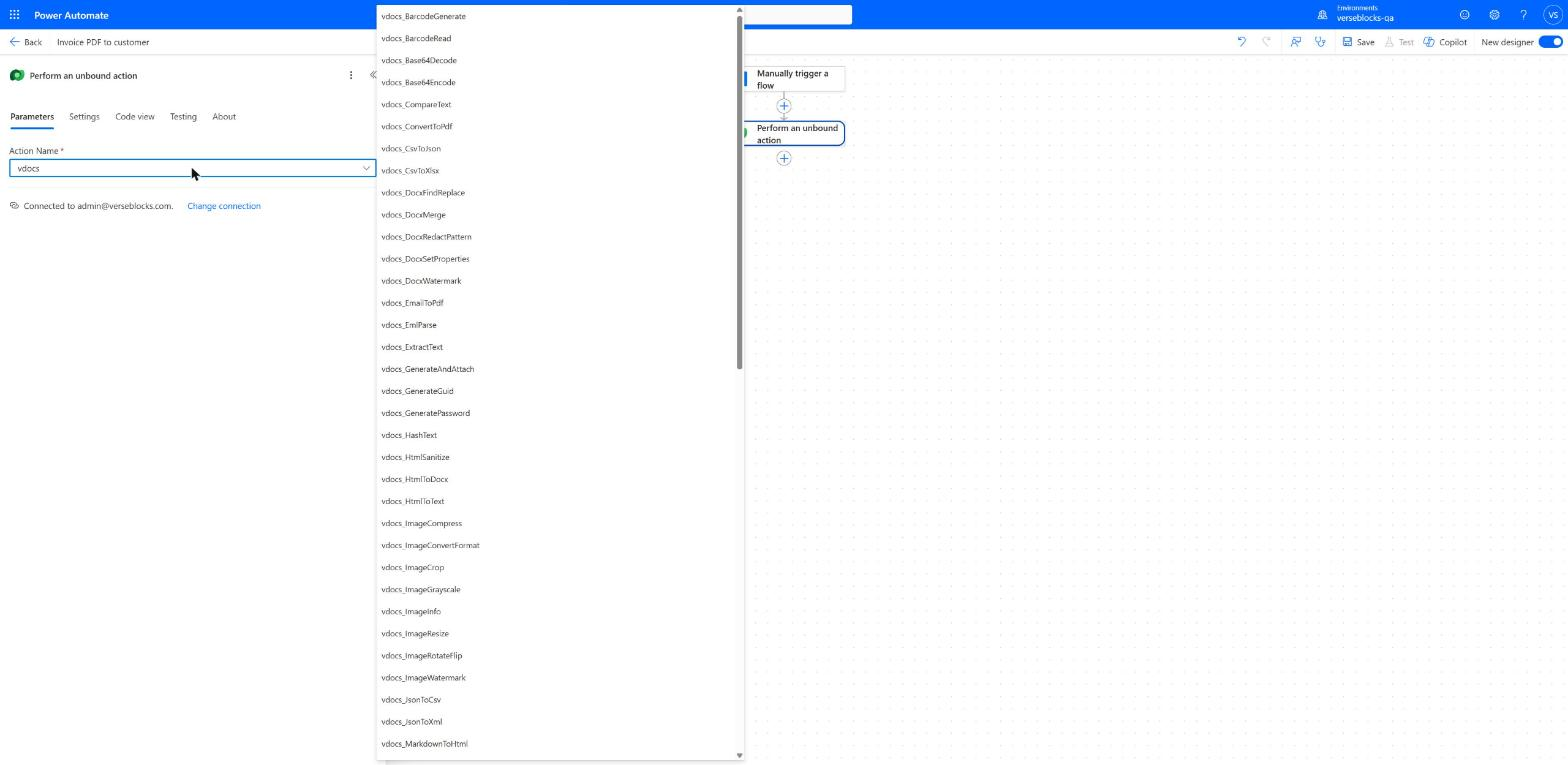Viewport: 1568px width, 765px height.
Task: Expand the Action Name dropdown chevron
Action: coord(366,168)
